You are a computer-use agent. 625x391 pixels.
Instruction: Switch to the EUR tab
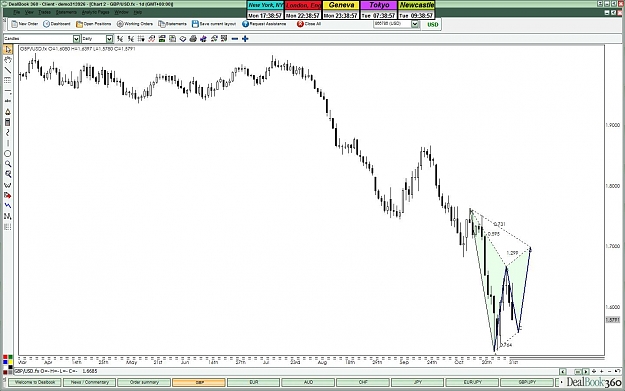[254, 382]
